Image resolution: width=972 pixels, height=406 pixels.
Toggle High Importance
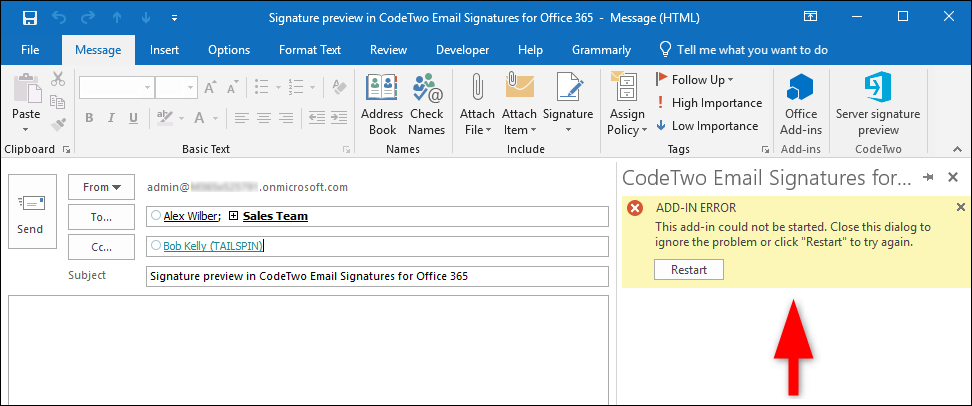pyautogui.click(x=709, y=103)
